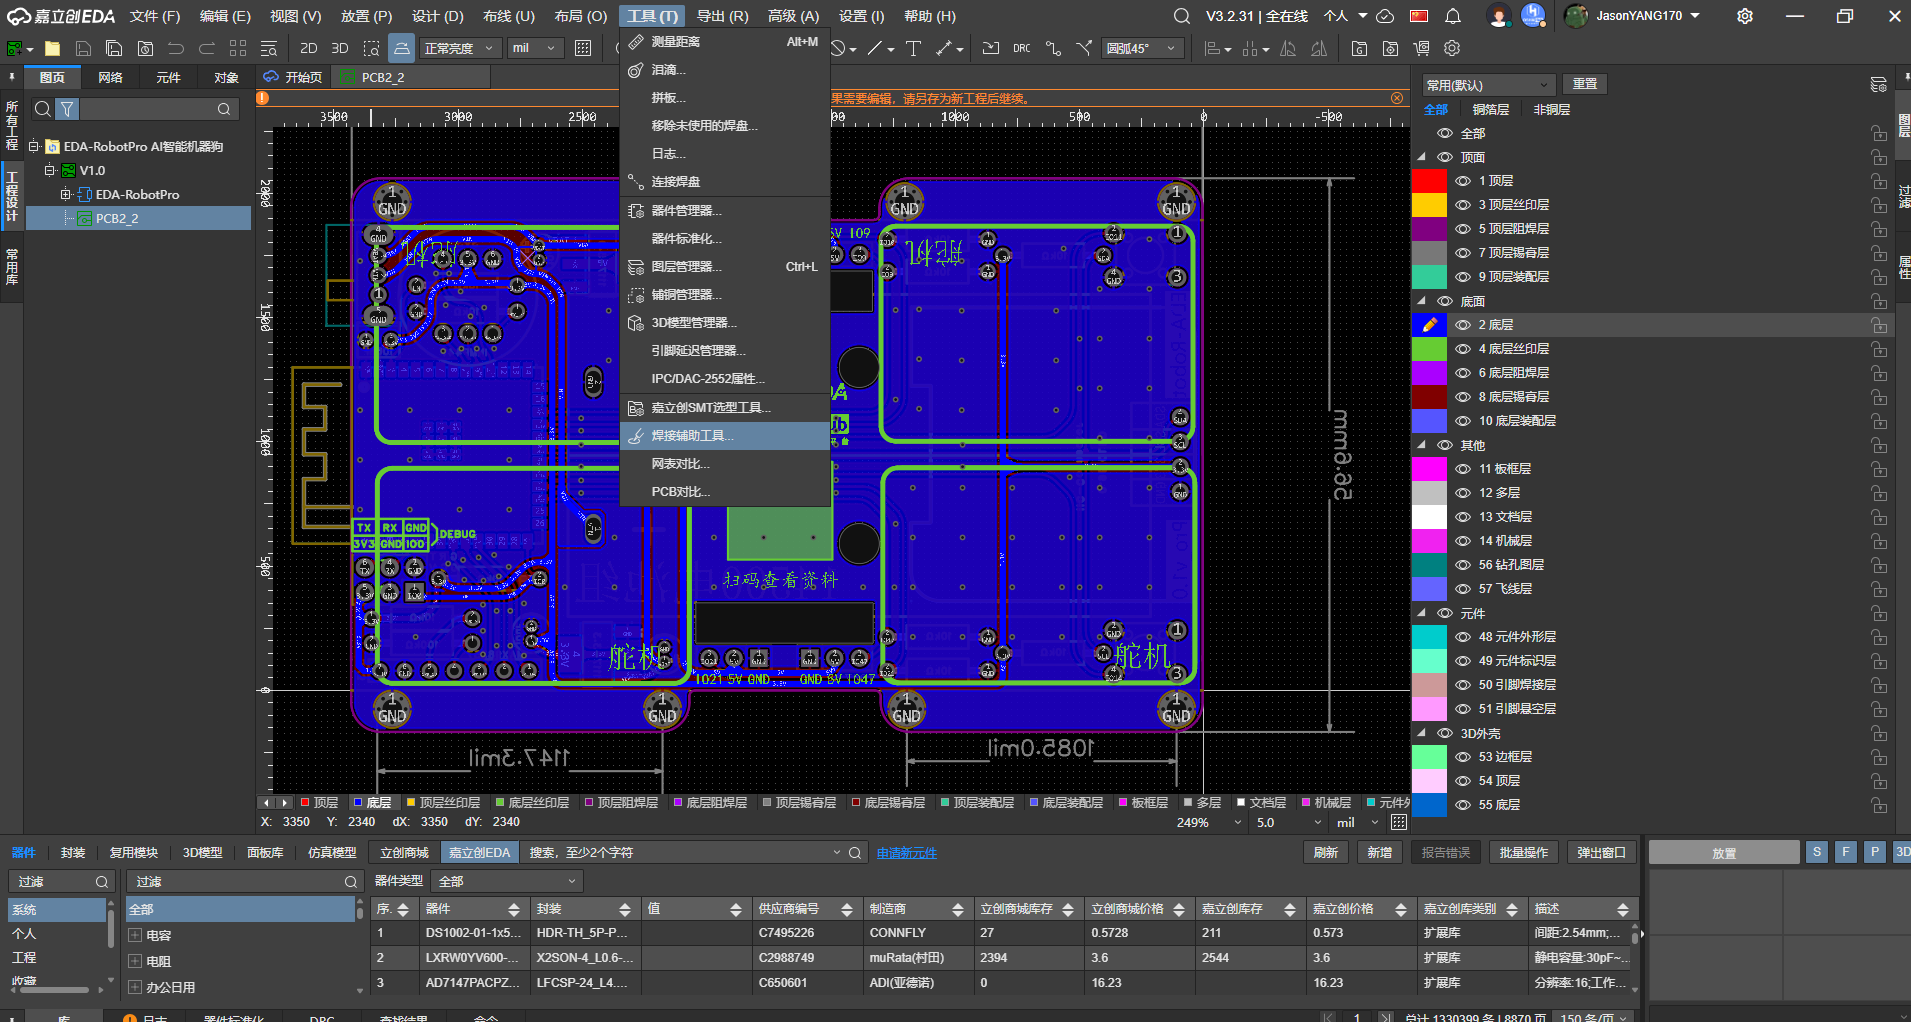The width and height of the screenshot is (1911, 1022).
Task: Open the toolbar settings gear icon
Action: point(1452,48)
